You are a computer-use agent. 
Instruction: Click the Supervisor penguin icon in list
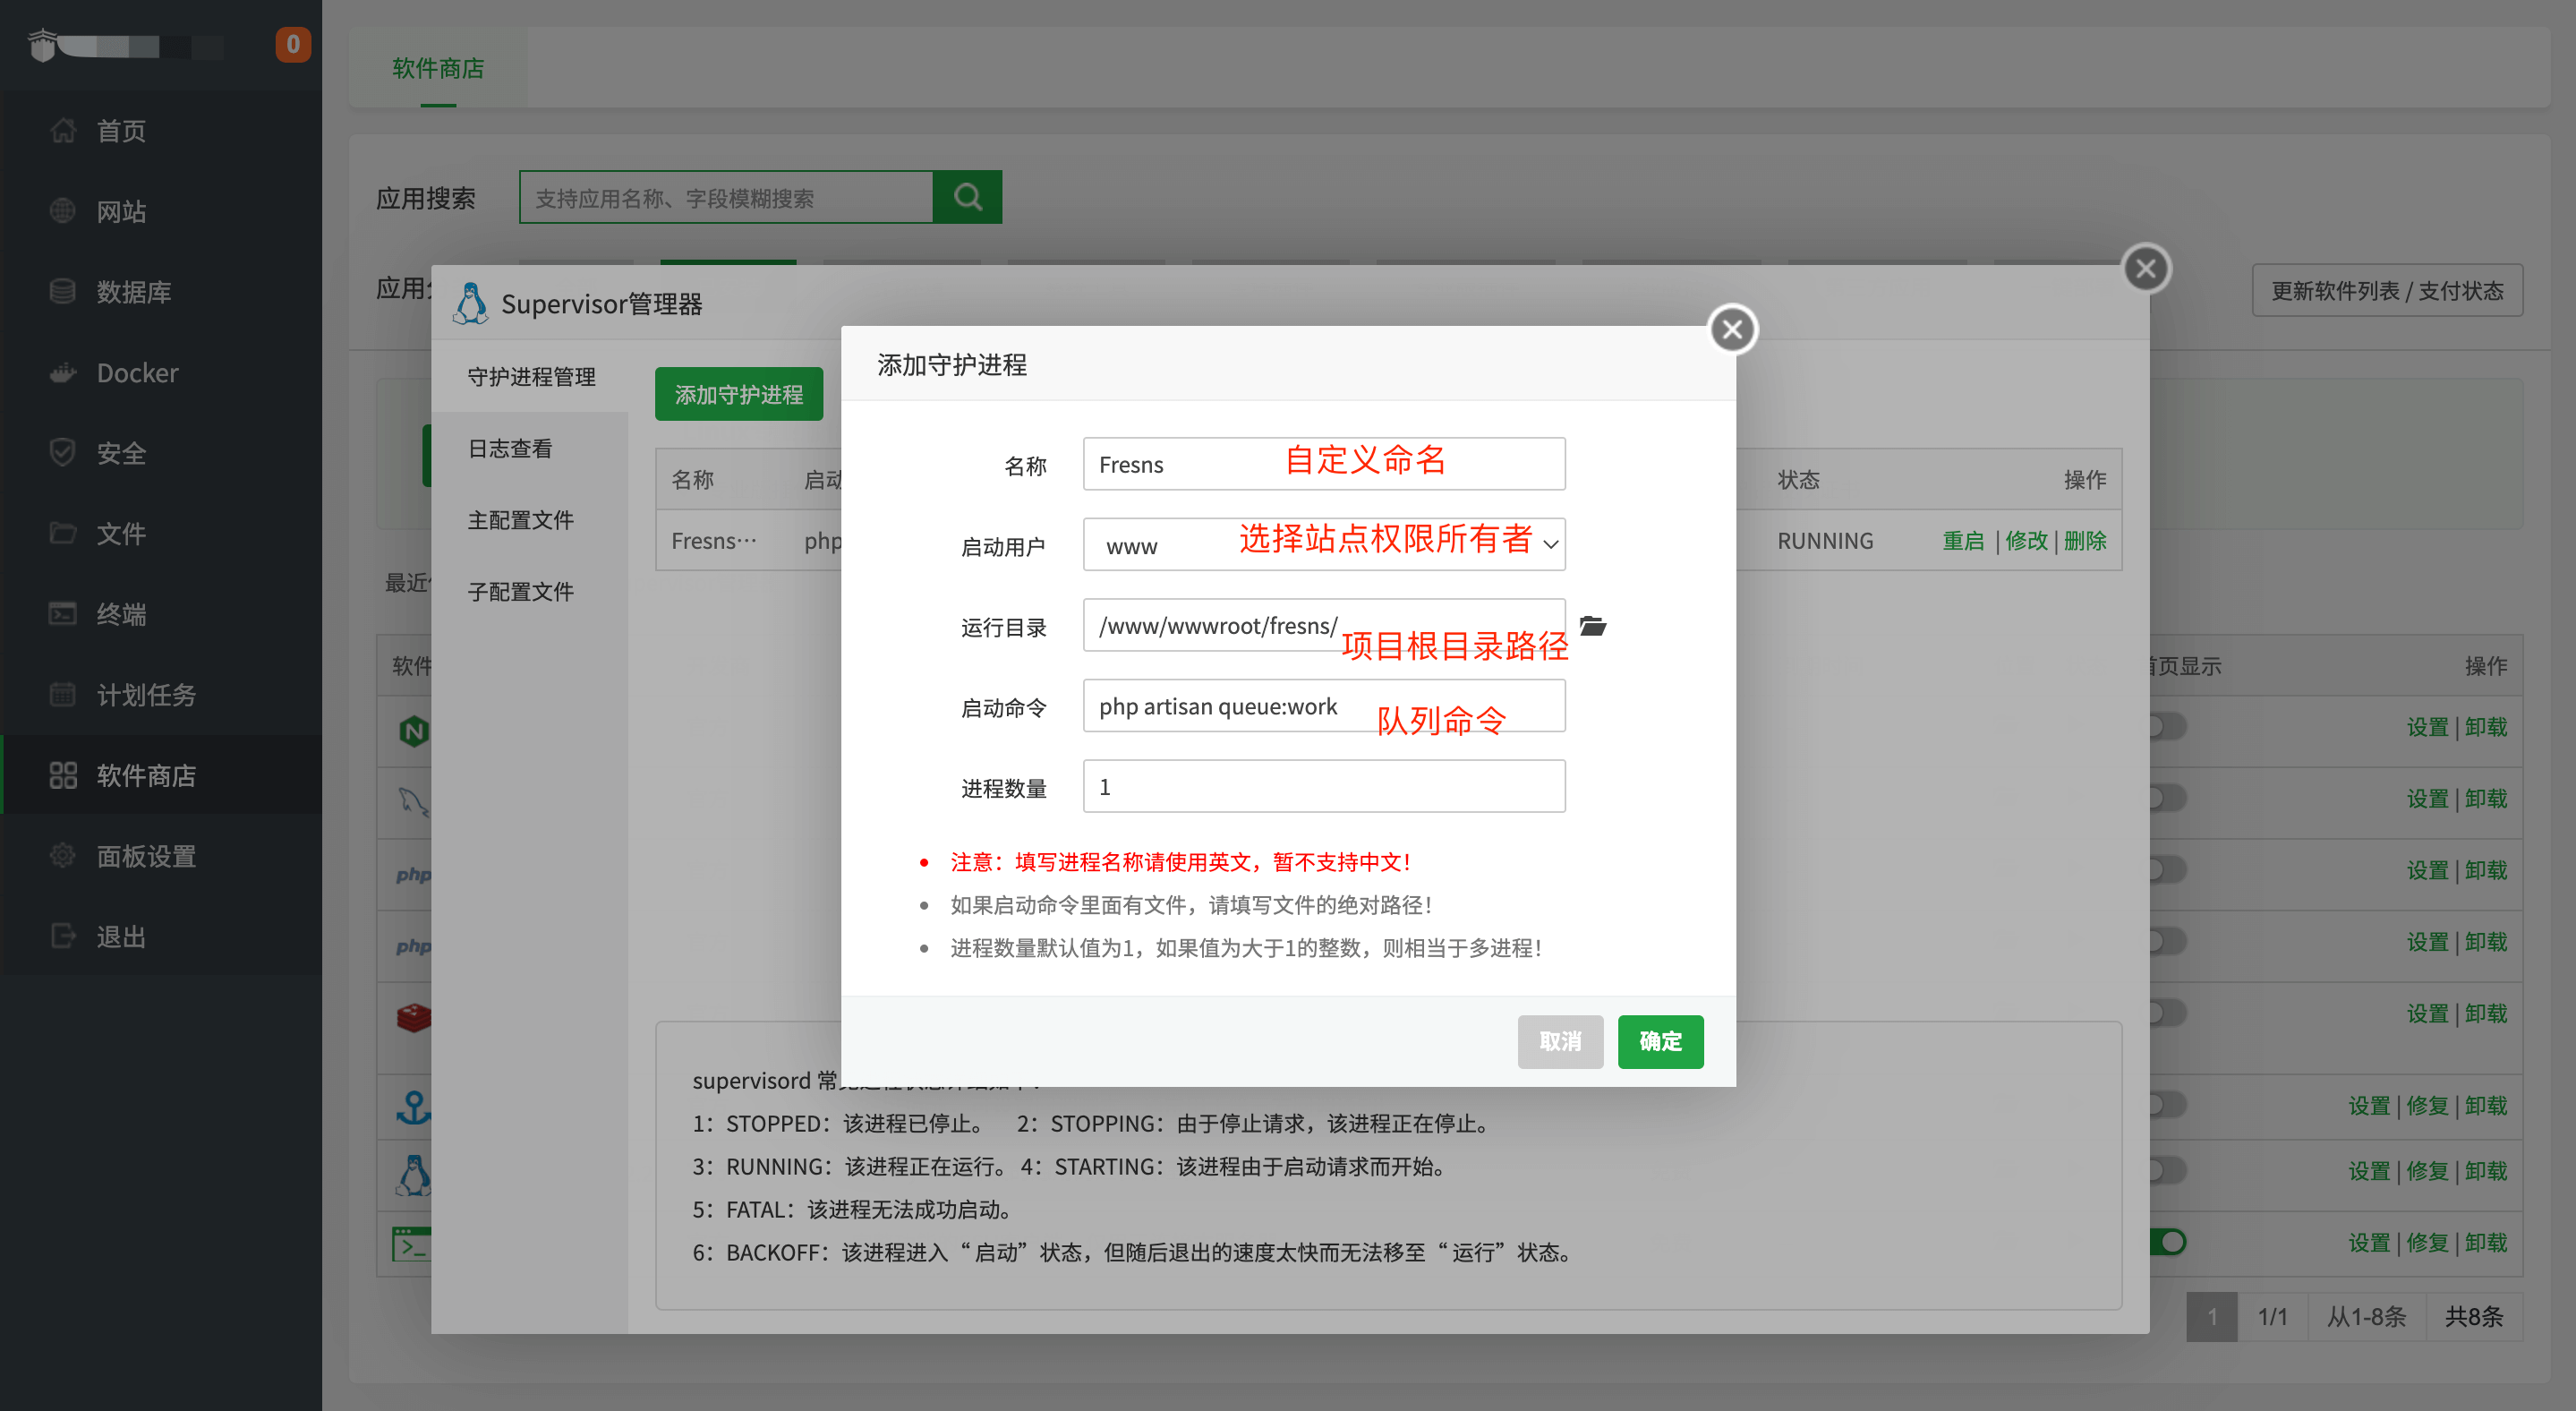pyautogui.click(x=413, y=1176)
